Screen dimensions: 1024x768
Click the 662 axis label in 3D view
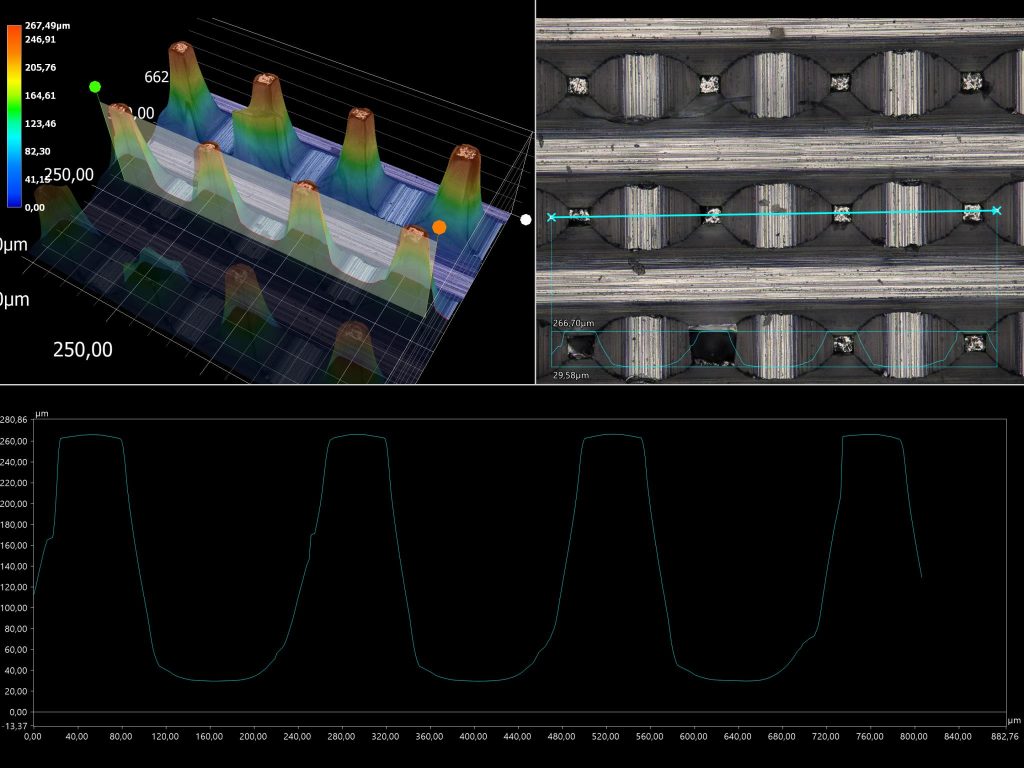[x=156, y=77]
